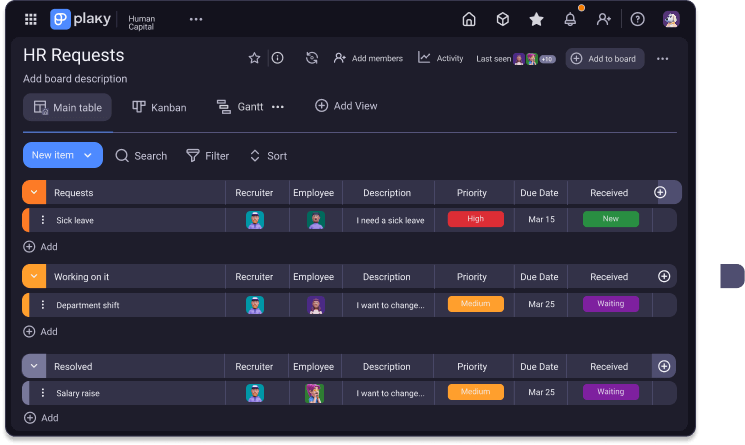Show board info icon

tap(278, 58)
